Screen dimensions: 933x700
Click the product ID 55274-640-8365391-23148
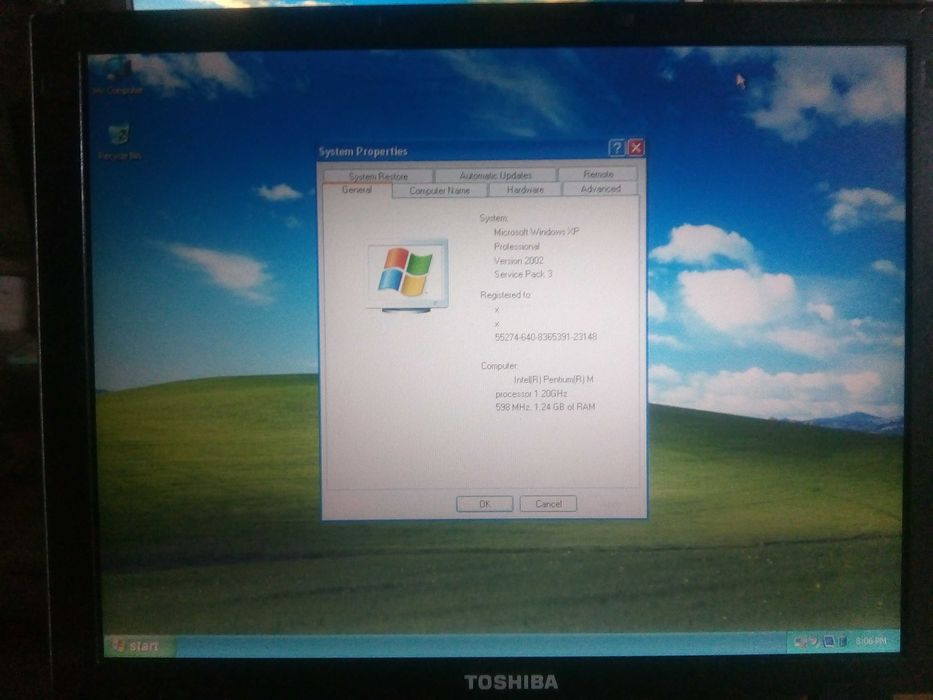pos(546,337)
